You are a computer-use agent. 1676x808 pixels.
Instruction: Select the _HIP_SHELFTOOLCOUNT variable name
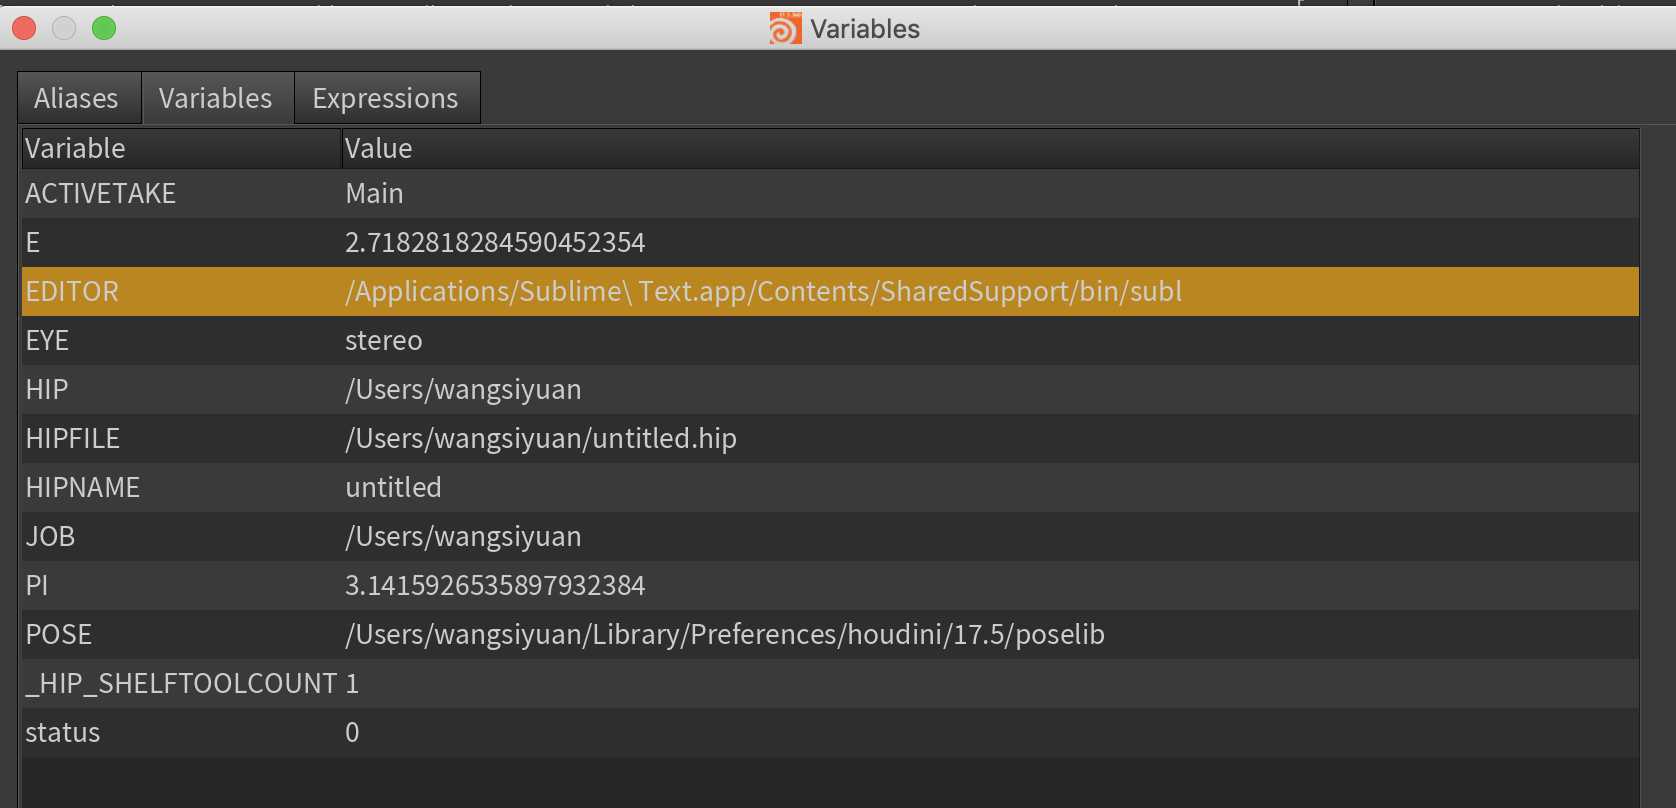[x=181, y=683]
